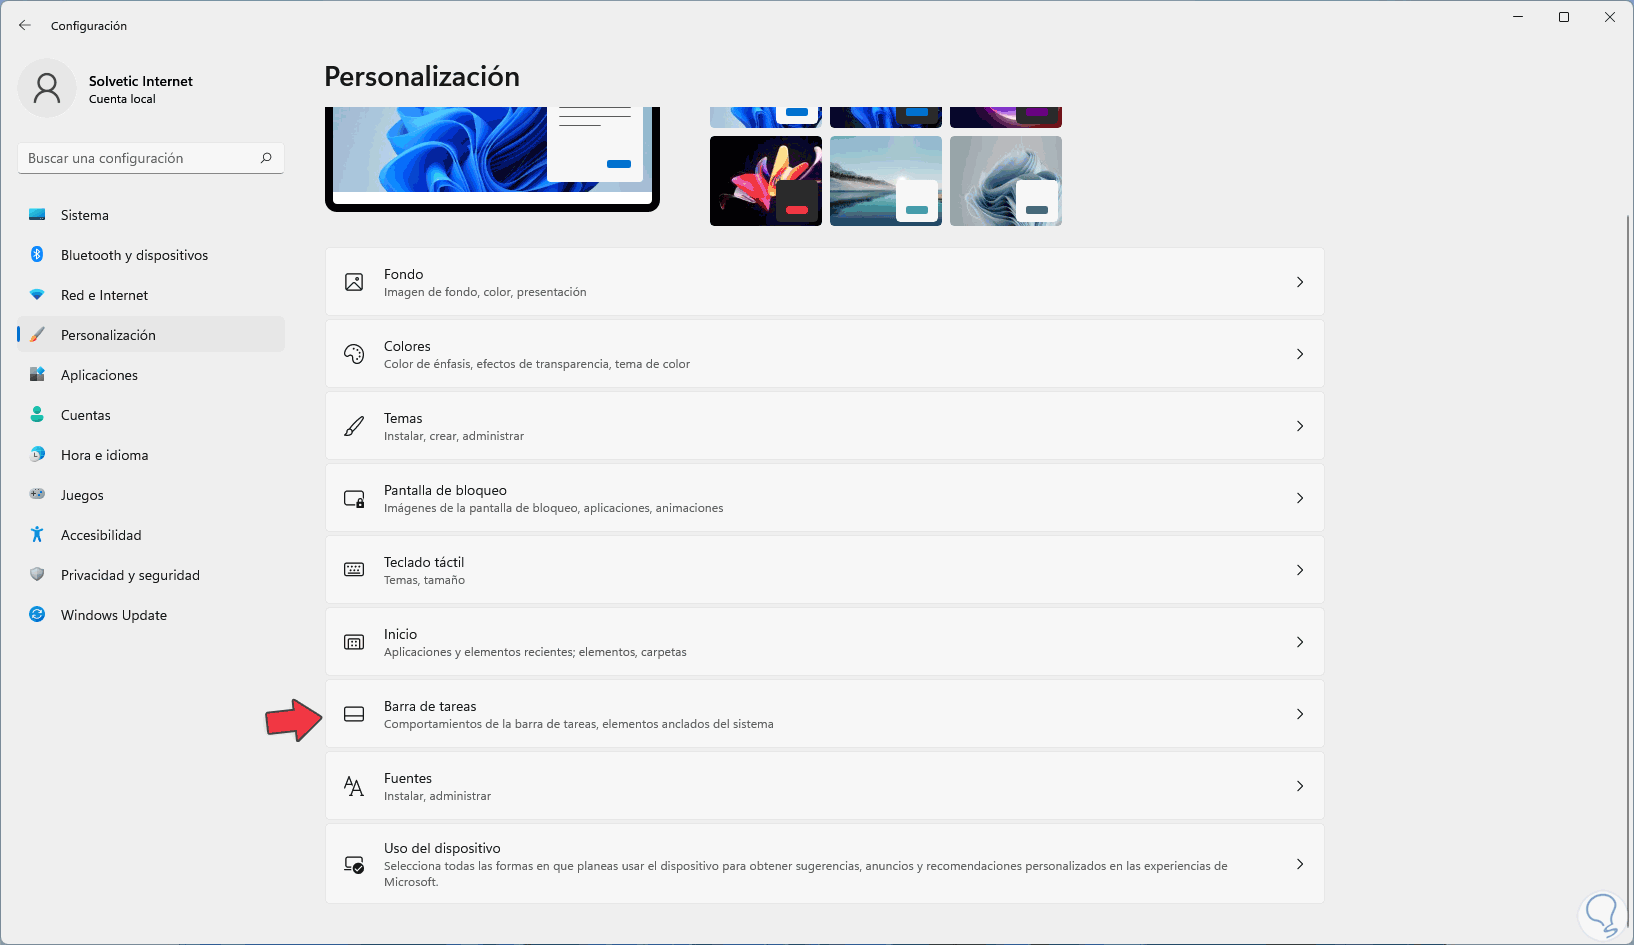Expand Pantalla de bloqueo chevron arrow

click(x=1300, y=498)
